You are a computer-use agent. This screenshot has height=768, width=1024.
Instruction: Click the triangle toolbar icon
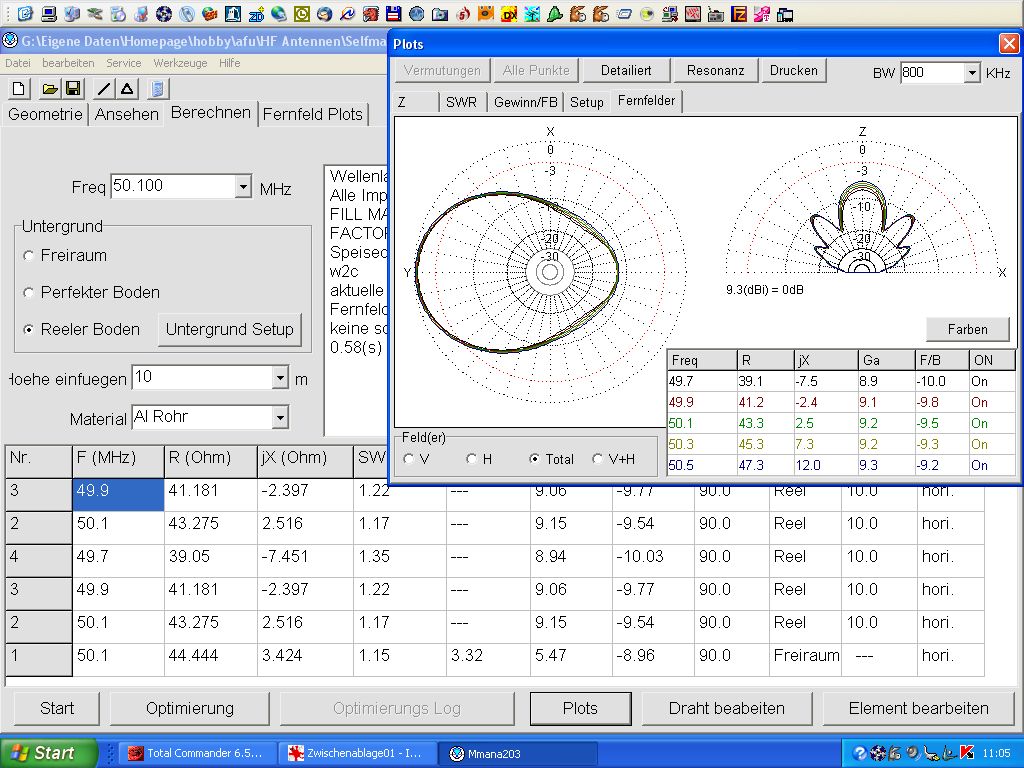[127, 89]
